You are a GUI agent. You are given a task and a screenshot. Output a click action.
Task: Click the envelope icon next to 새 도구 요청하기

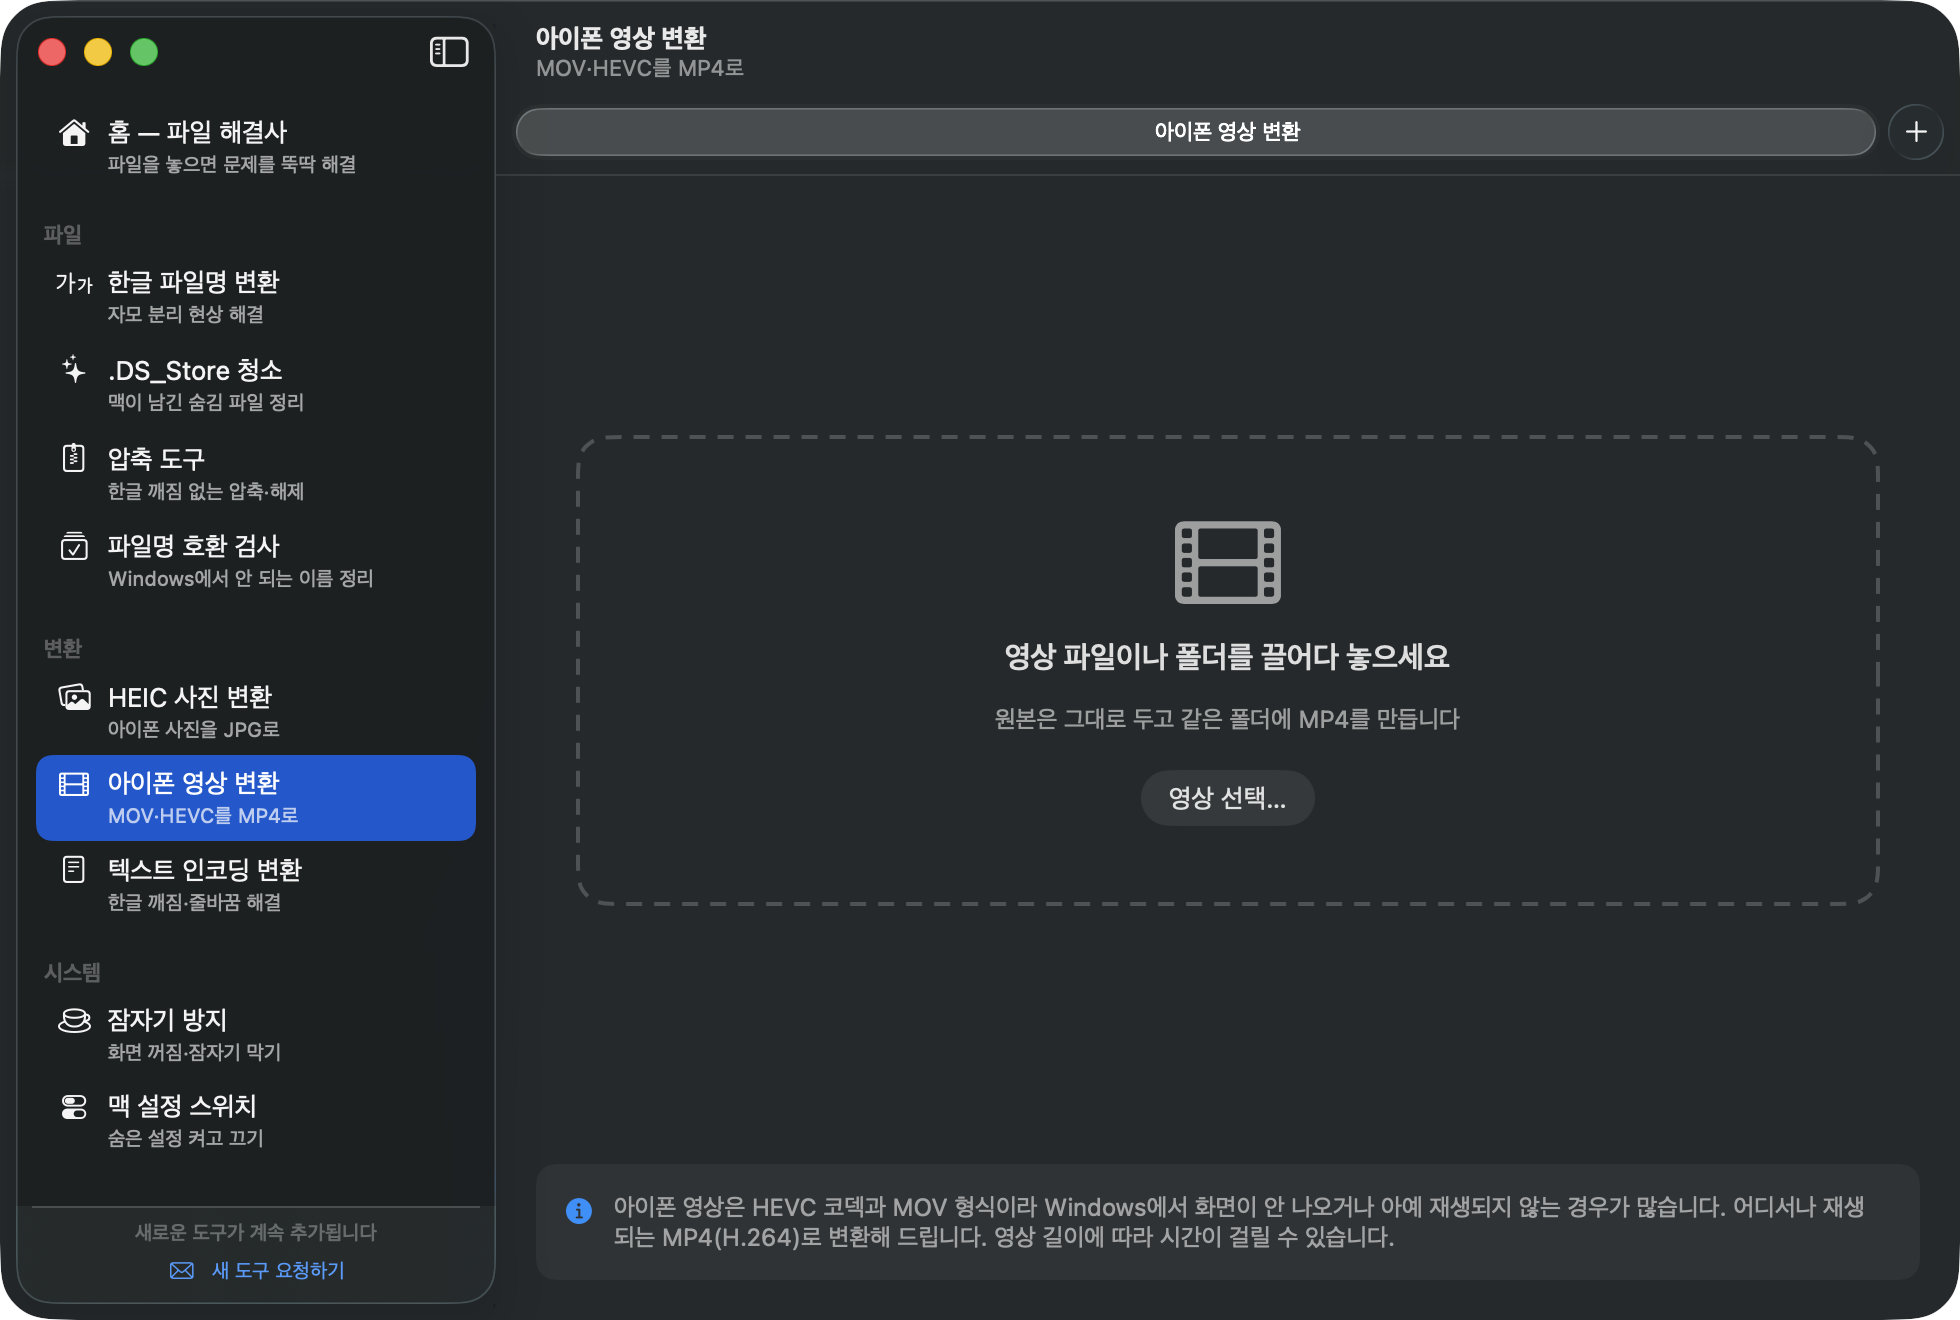(x=182, y=1270)
